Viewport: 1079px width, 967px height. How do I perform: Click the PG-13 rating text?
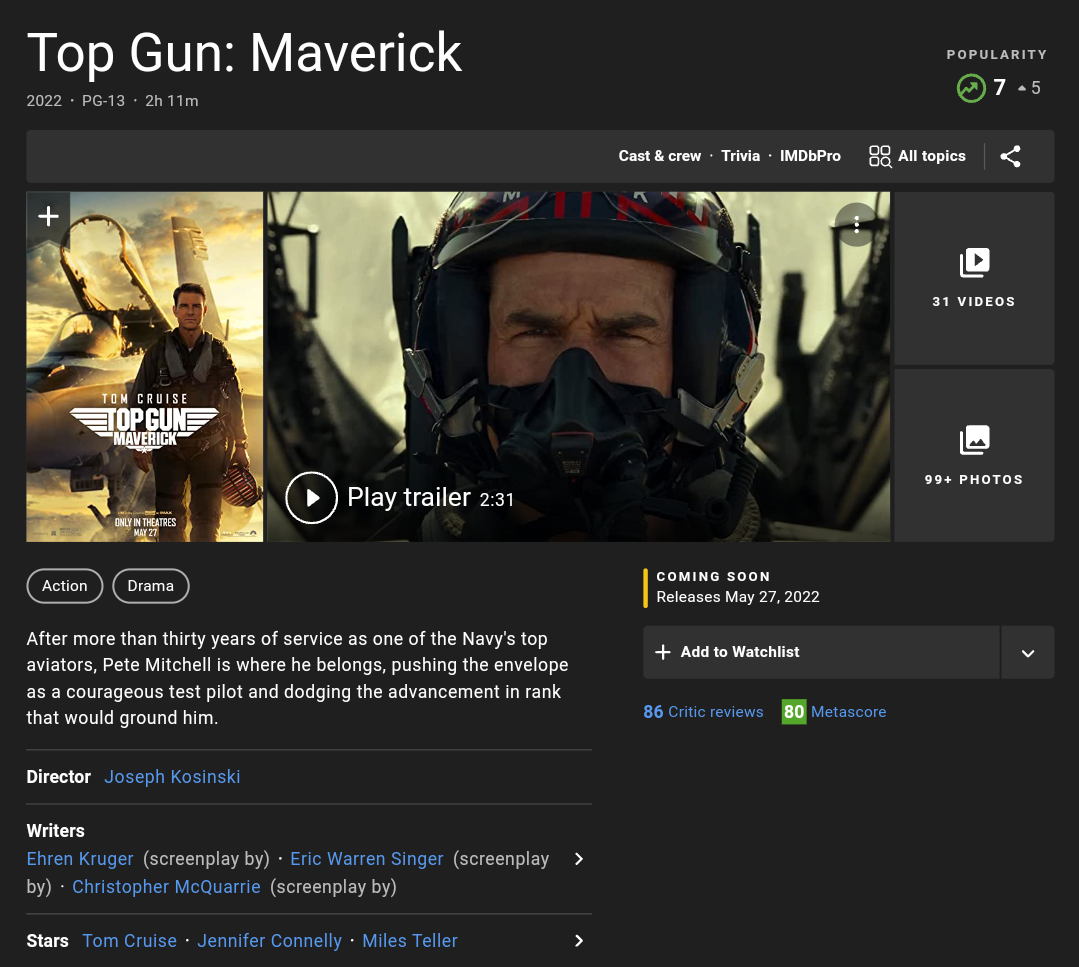[x=103, y=101]
